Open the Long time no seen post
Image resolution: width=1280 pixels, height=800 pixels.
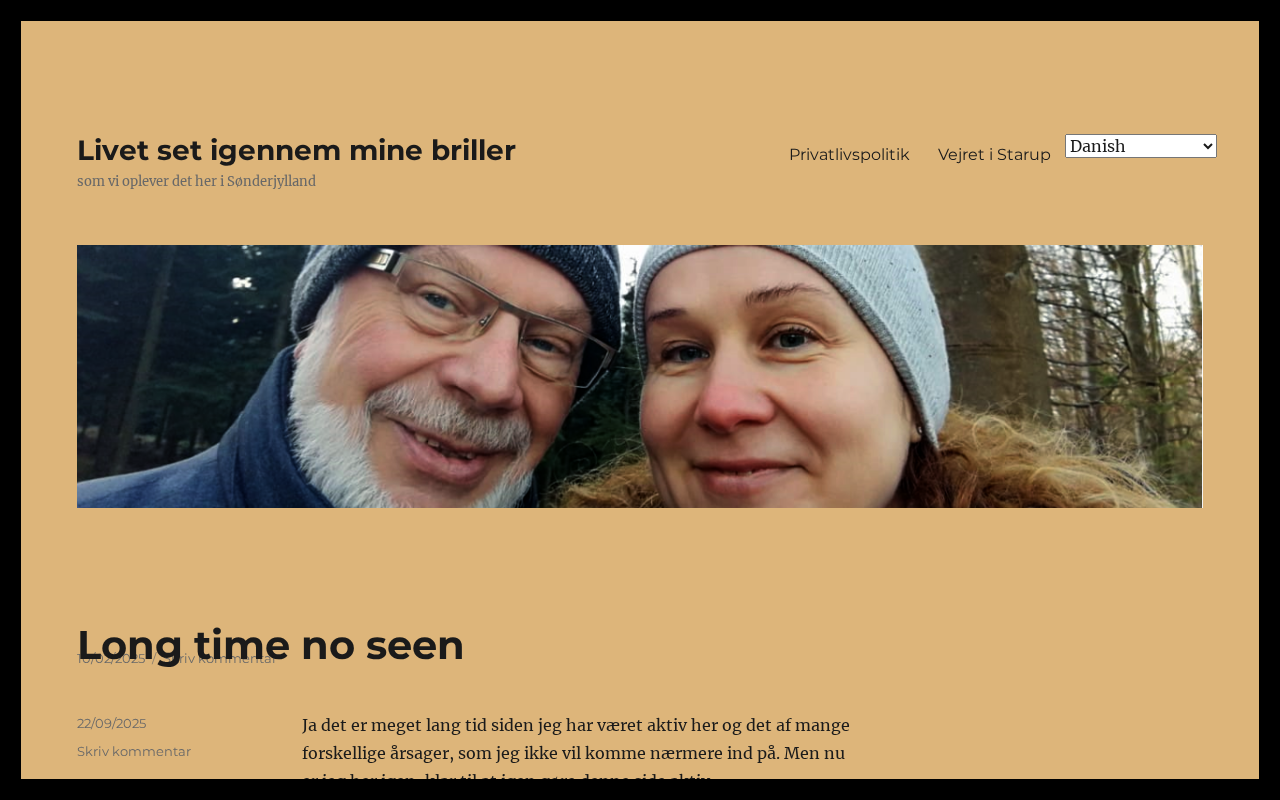(270, 644)
